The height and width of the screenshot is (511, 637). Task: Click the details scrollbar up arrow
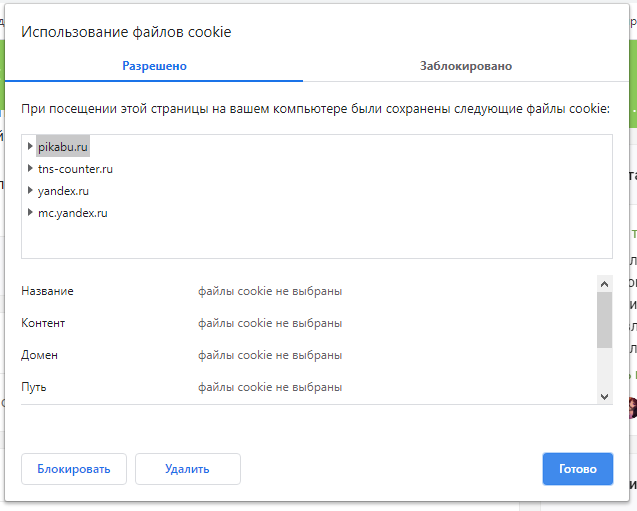(604, 284)
